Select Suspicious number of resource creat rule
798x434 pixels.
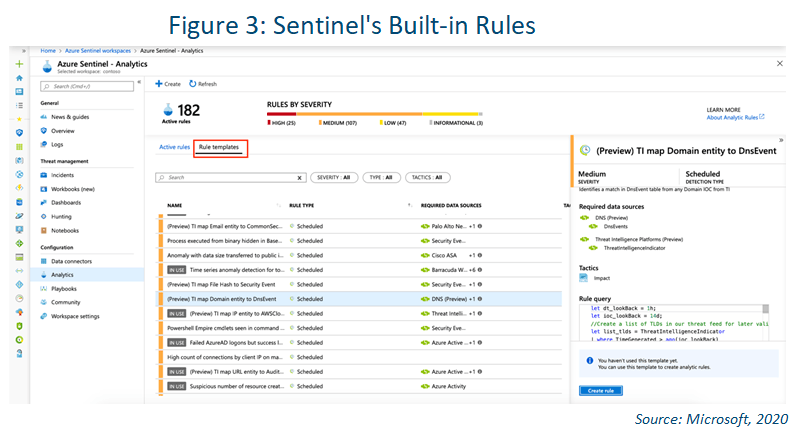(360, 387)
